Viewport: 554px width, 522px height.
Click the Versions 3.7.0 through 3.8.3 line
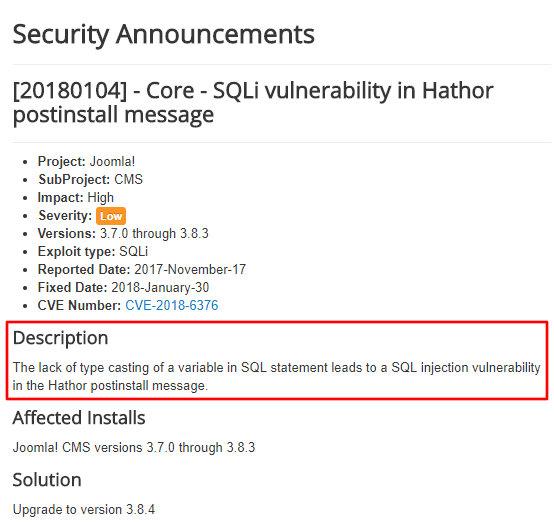click(x=123, y=234)
